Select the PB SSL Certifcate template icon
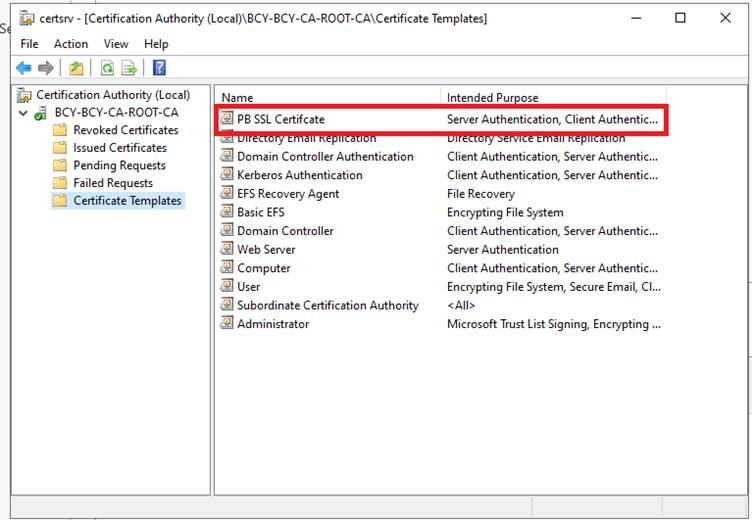This screenshot has width=752, height=520. point(228,120)
